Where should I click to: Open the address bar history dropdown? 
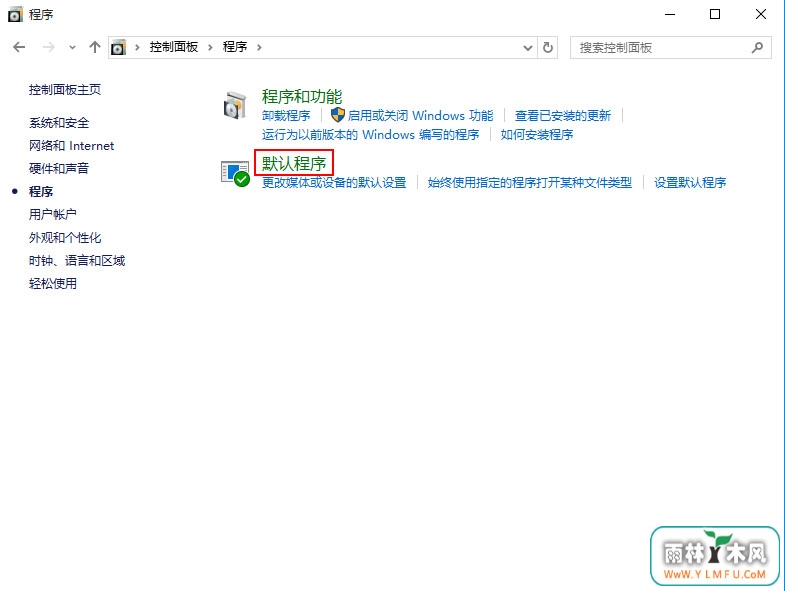pos(528,48)
